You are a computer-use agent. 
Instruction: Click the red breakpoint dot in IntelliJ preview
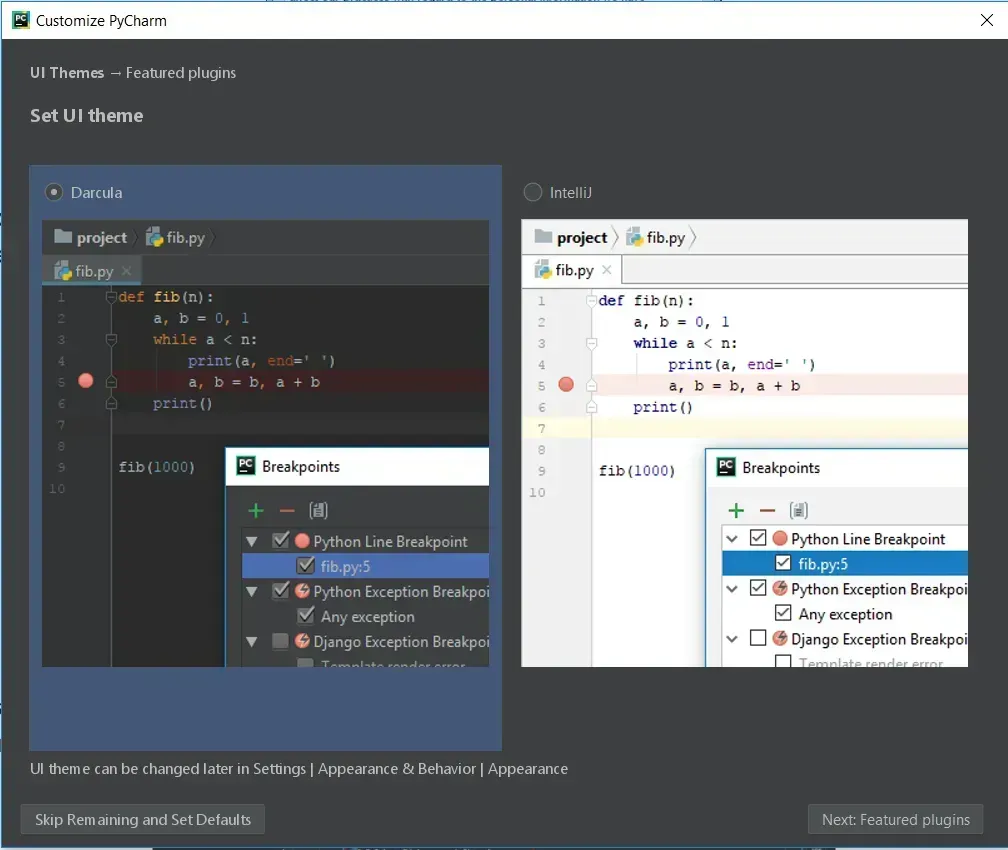pos(566,384)
